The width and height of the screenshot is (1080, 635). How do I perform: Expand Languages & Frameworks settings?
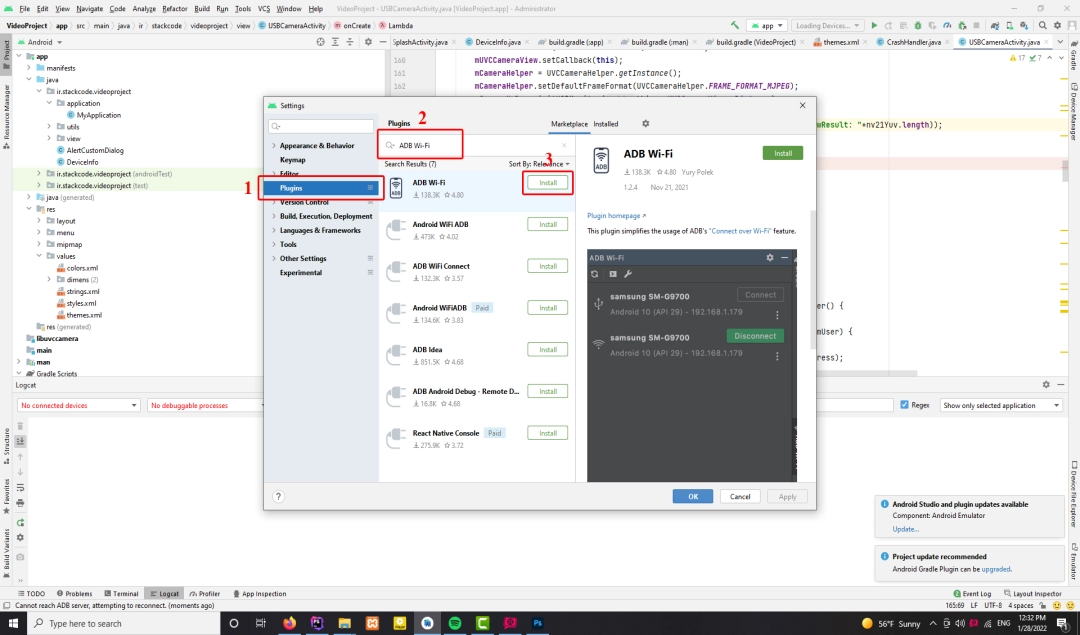click(x=273, y=231)
